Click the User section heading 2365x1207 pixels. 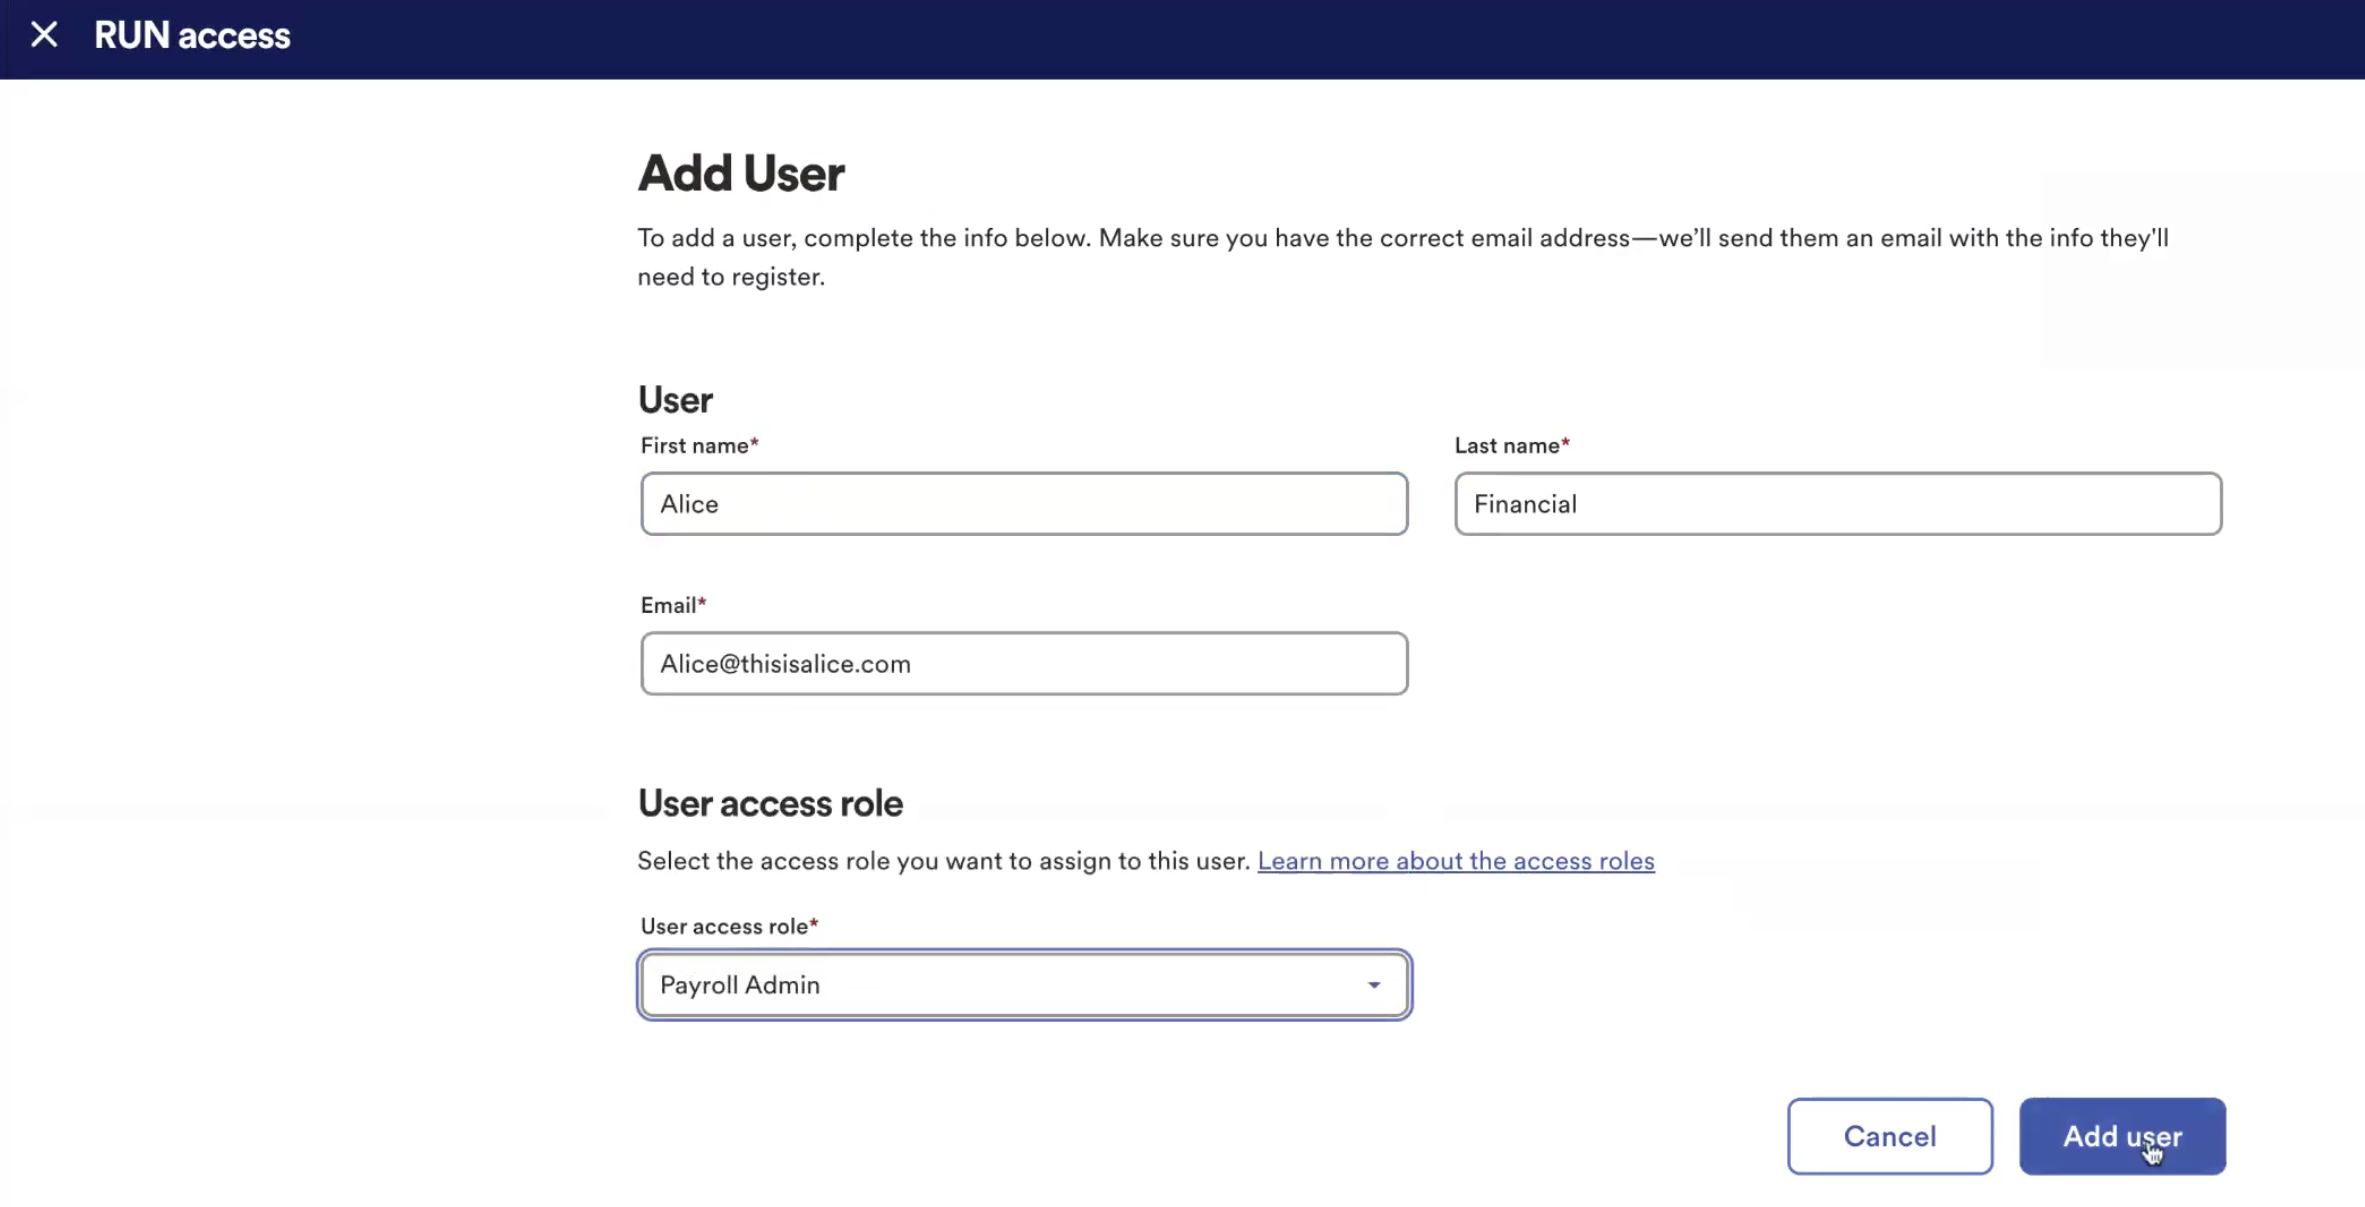(675, 400)
